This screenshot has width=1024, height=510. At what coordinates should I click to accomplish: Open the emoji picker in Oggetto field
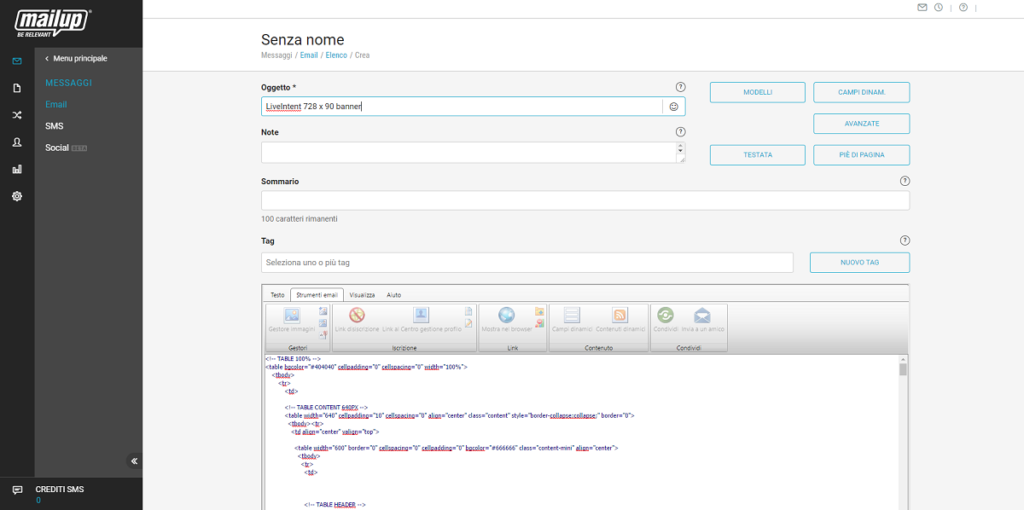coord(674,106)
